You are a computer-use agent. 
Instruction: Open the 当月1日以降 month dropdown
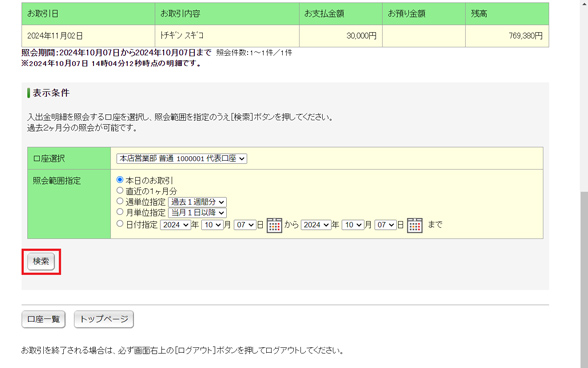pyautogui.click(x=197, y=213)
